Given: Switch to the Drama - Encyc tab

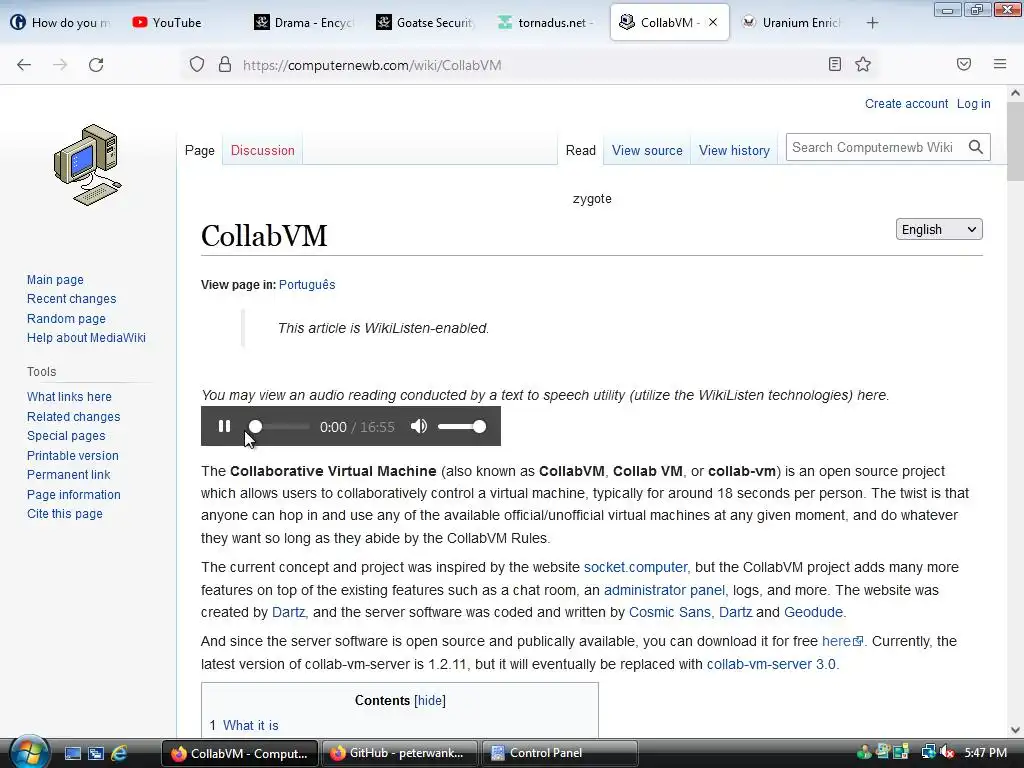Looking at the screenshot, I should (x=304, y=23).
